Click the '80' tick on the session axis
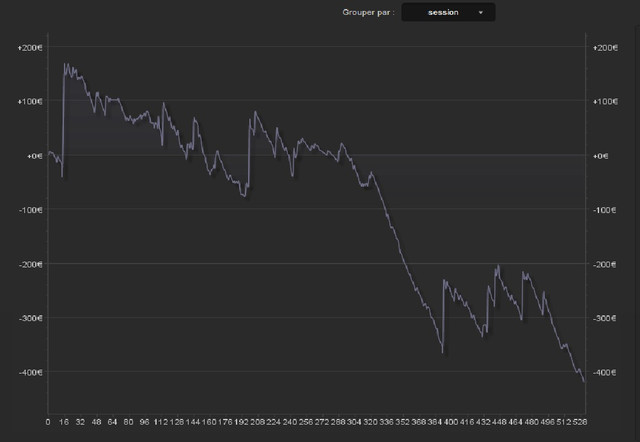 pyautogui.click(x=128, y=422)
